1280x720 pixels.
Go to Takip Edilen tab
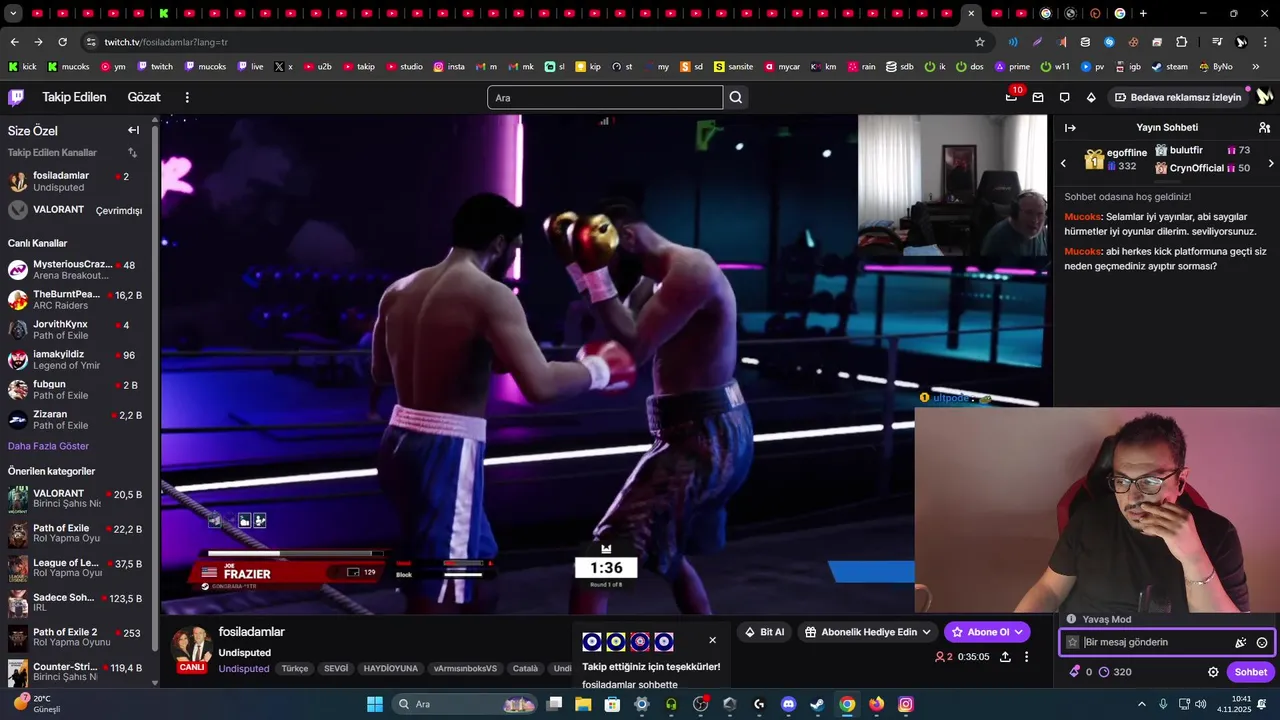tap(74, 97)
